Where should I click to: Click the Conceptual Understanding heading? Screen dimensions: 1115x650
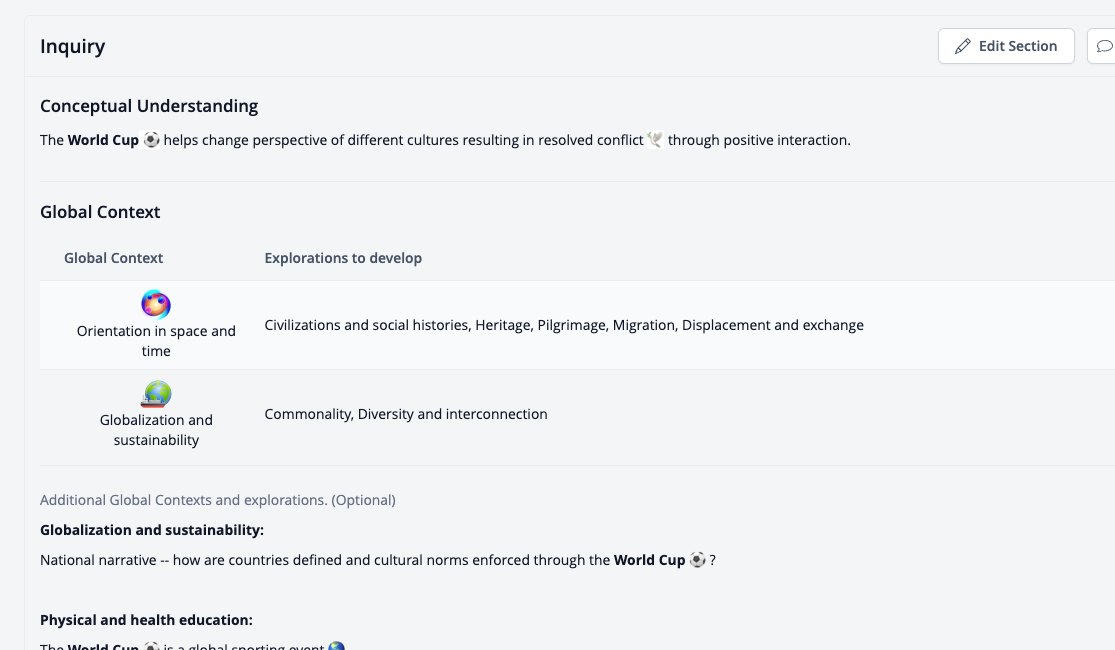[x=149, y=106]
